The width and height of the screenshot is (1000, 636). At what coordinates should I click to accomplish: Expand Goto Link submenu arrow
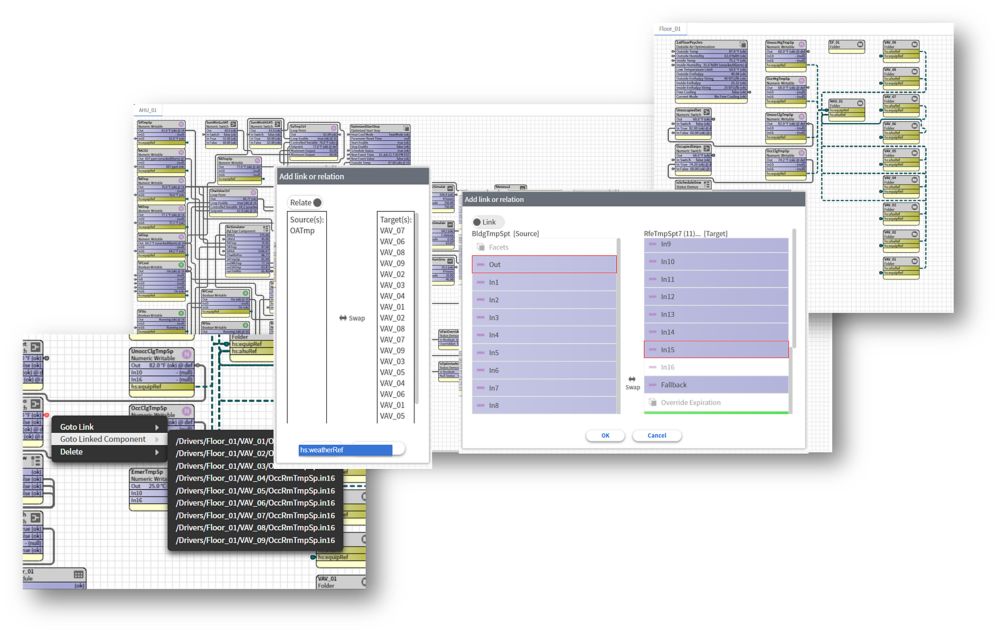157,427
